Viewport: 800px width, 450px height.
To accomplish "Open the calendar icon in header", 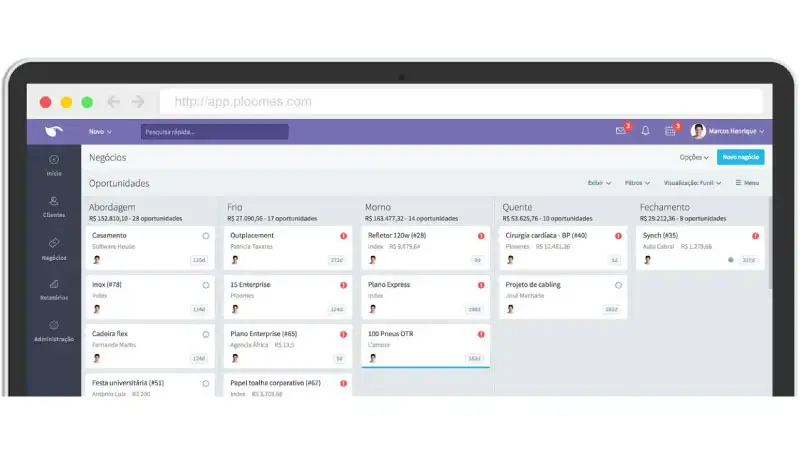I will tap(670, 131).
